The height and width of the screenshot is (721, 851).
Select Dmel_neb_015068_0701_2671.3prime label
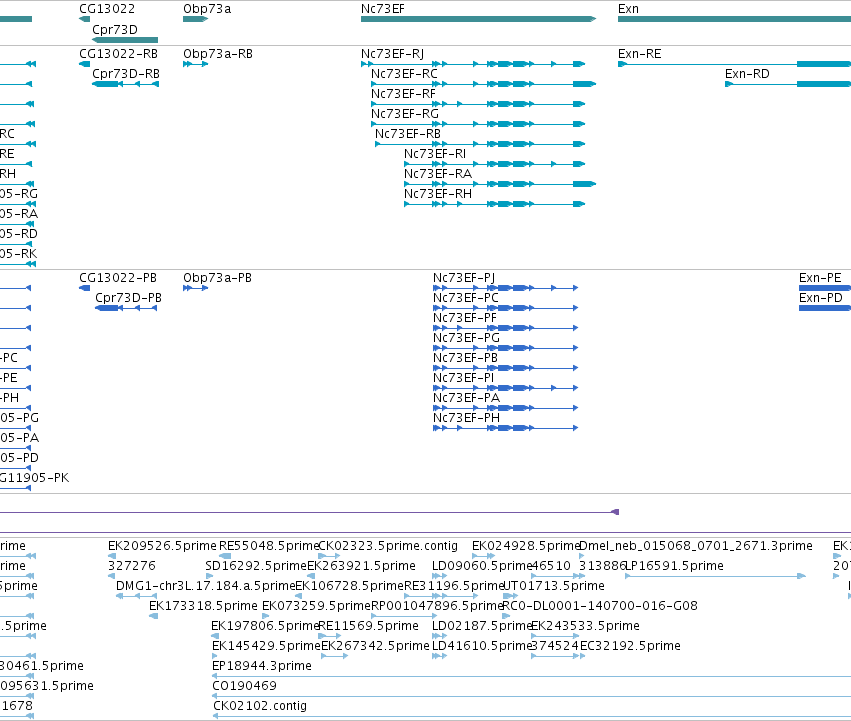pos(696,546)
